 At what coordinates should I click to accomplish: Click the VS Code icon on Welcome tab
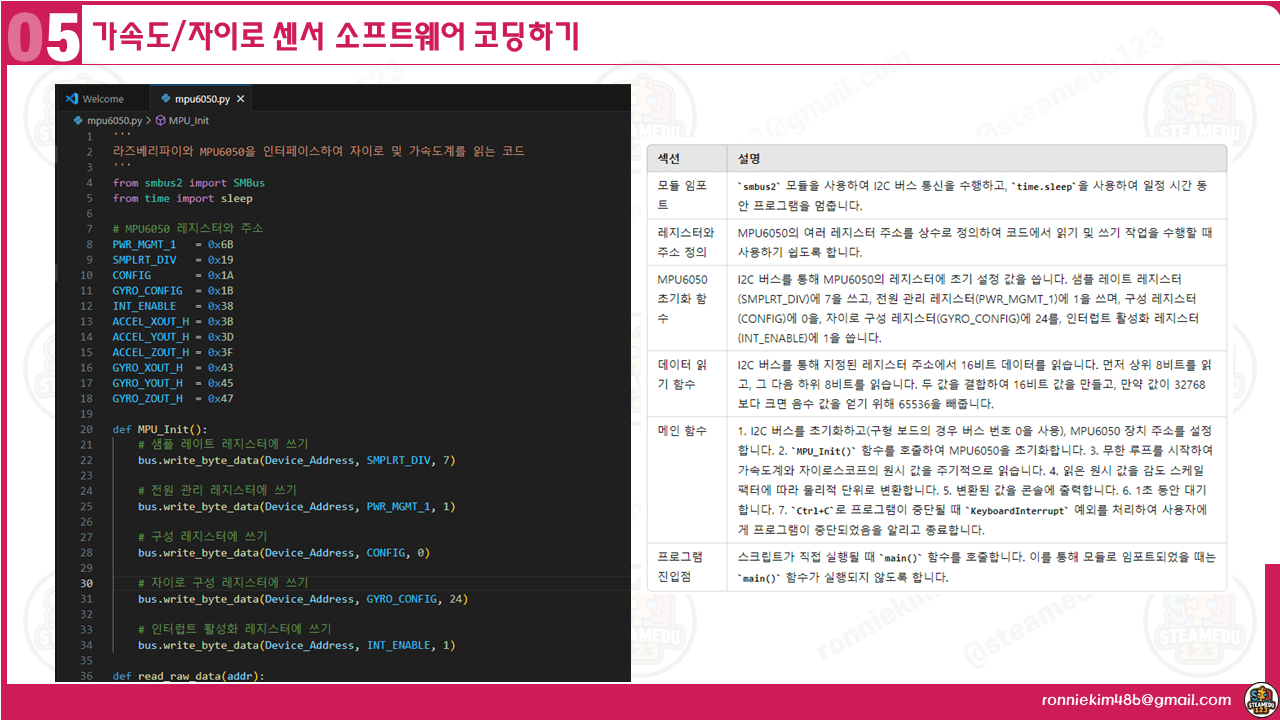[72, 99]
